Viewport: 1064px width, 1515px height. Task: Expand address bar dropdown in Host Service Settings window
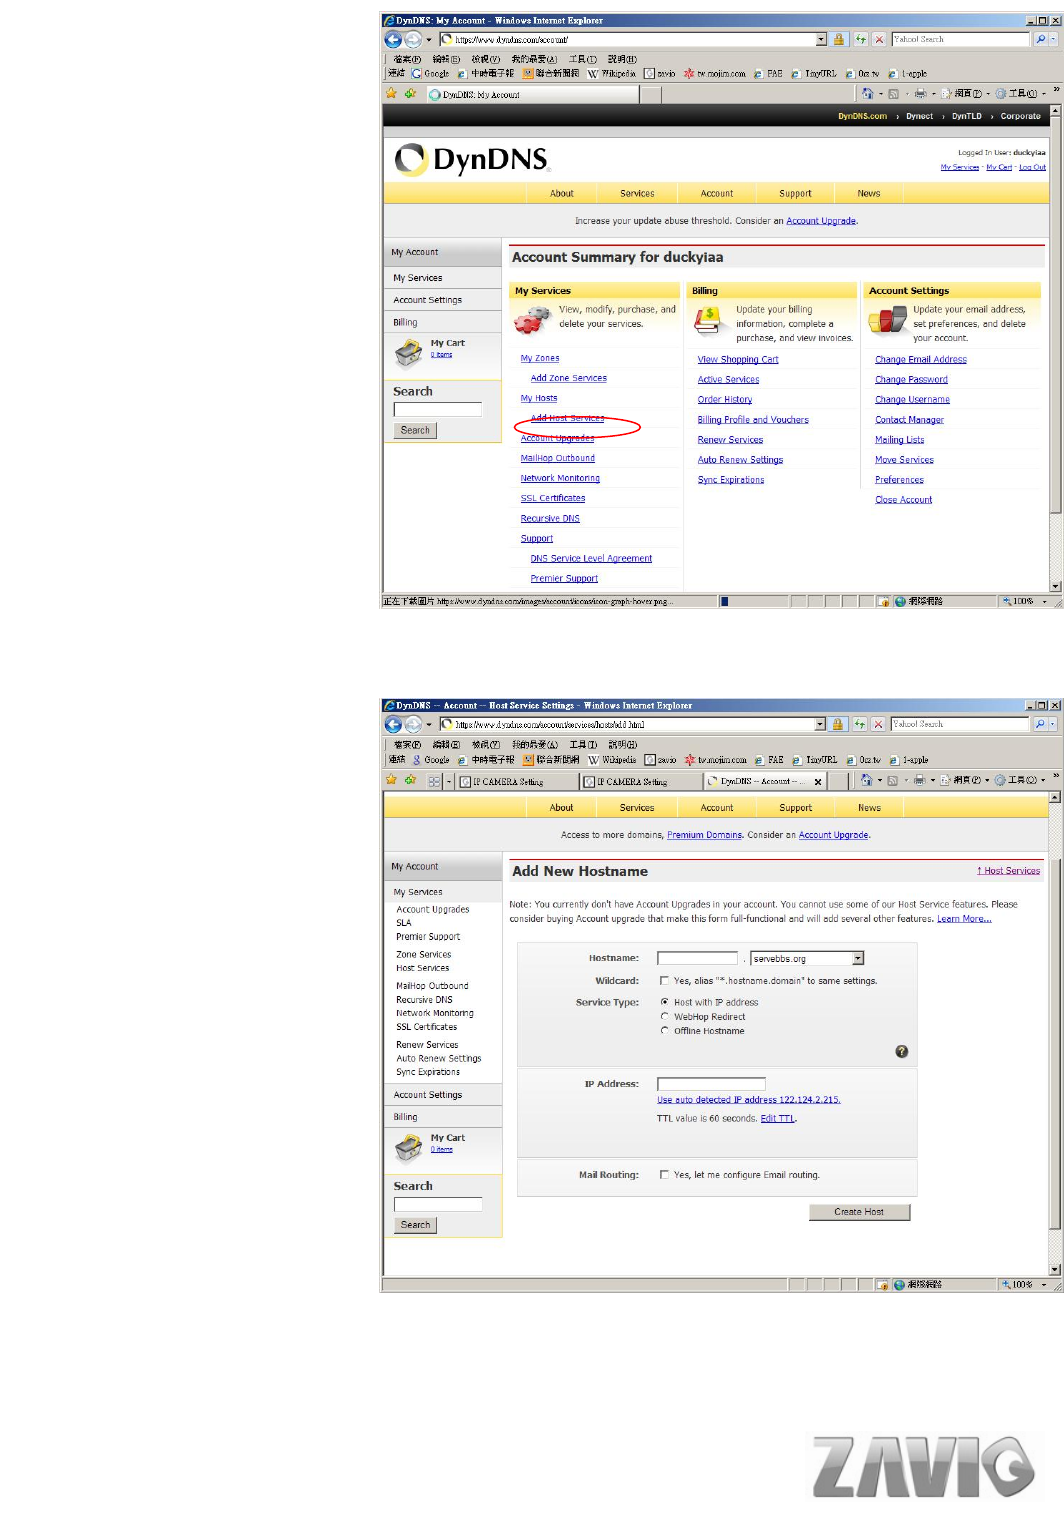820,724
